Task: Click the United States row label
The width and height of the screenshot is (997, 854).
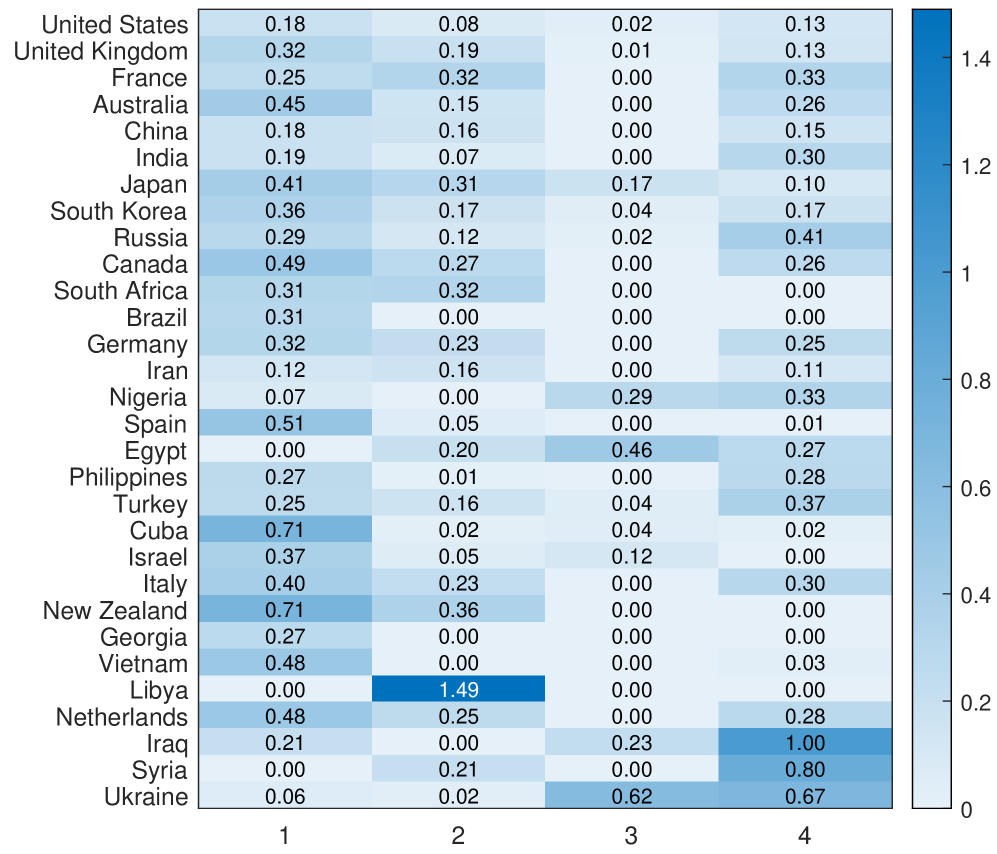Action: click(x=114, y=24)
